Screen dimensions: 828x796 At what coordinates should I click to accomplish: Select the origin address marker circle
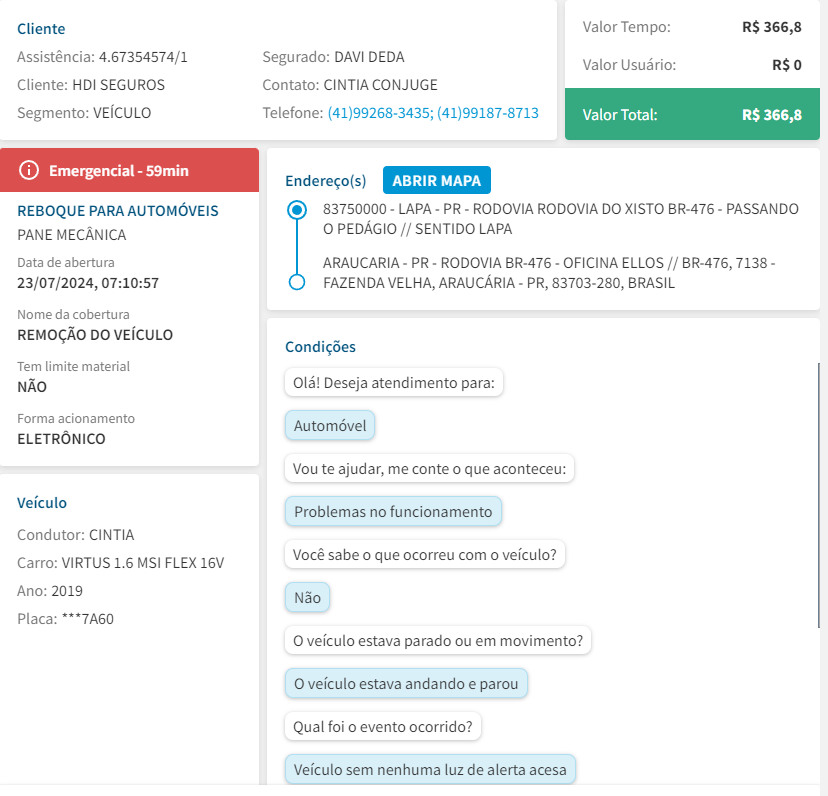(296, 210)
